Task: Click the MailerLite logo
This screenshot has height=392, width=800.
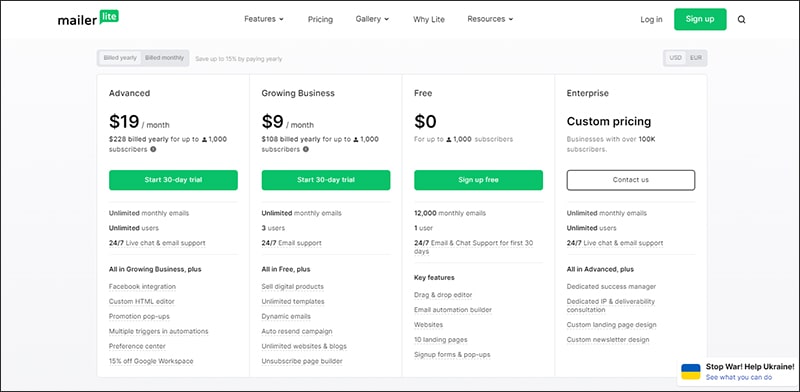Action: pos(88,19)
